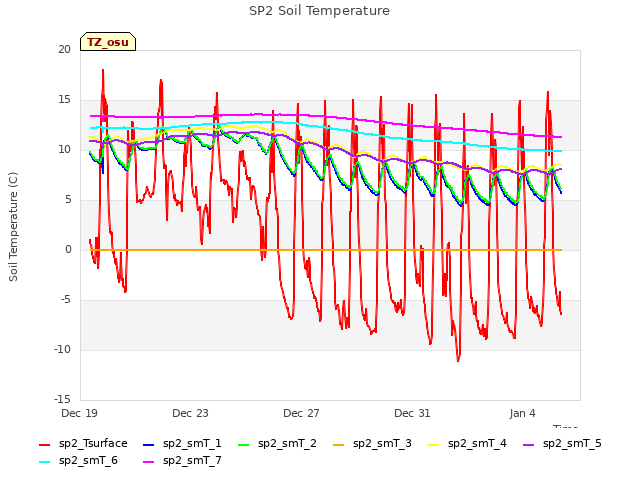Click the yellow sp2_smT_4 legend swatch

[434, 444]
